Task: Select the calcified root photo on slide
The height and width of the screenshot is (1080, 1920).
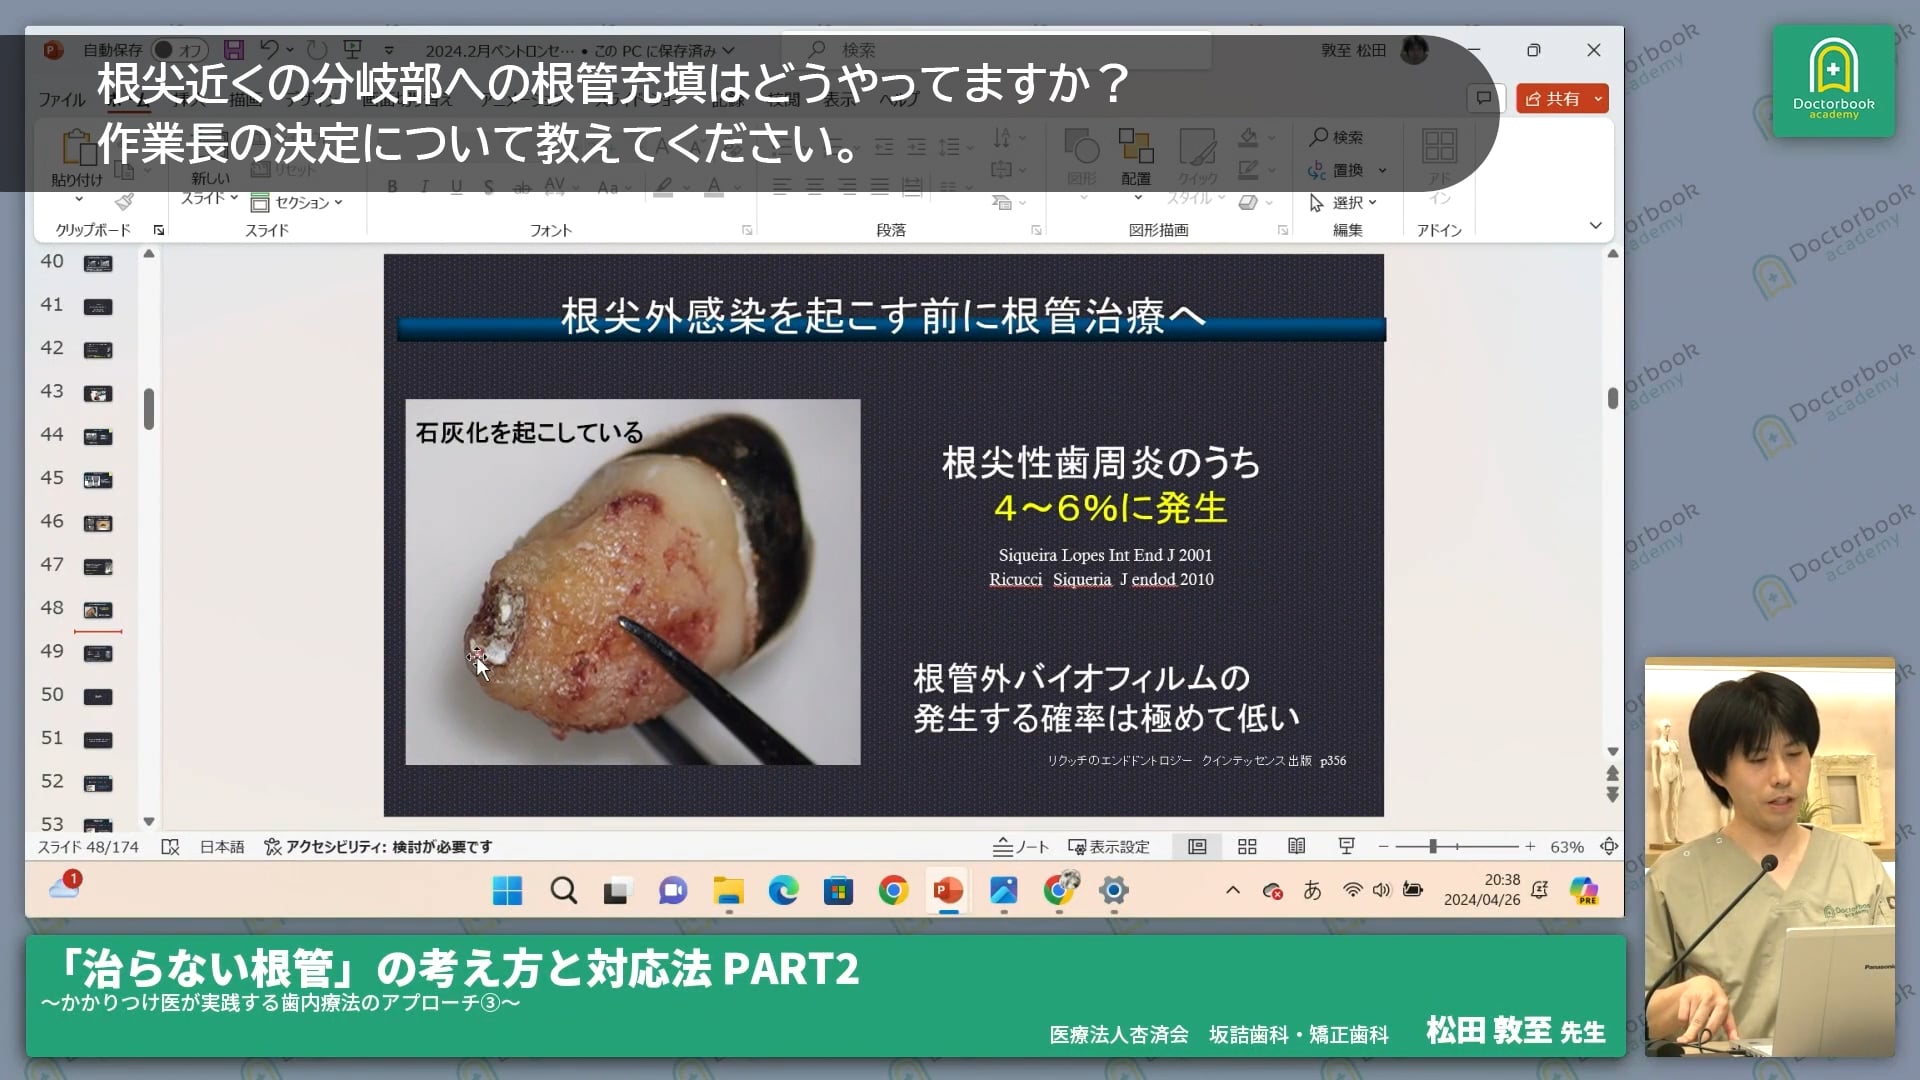Action: point(633,582)
